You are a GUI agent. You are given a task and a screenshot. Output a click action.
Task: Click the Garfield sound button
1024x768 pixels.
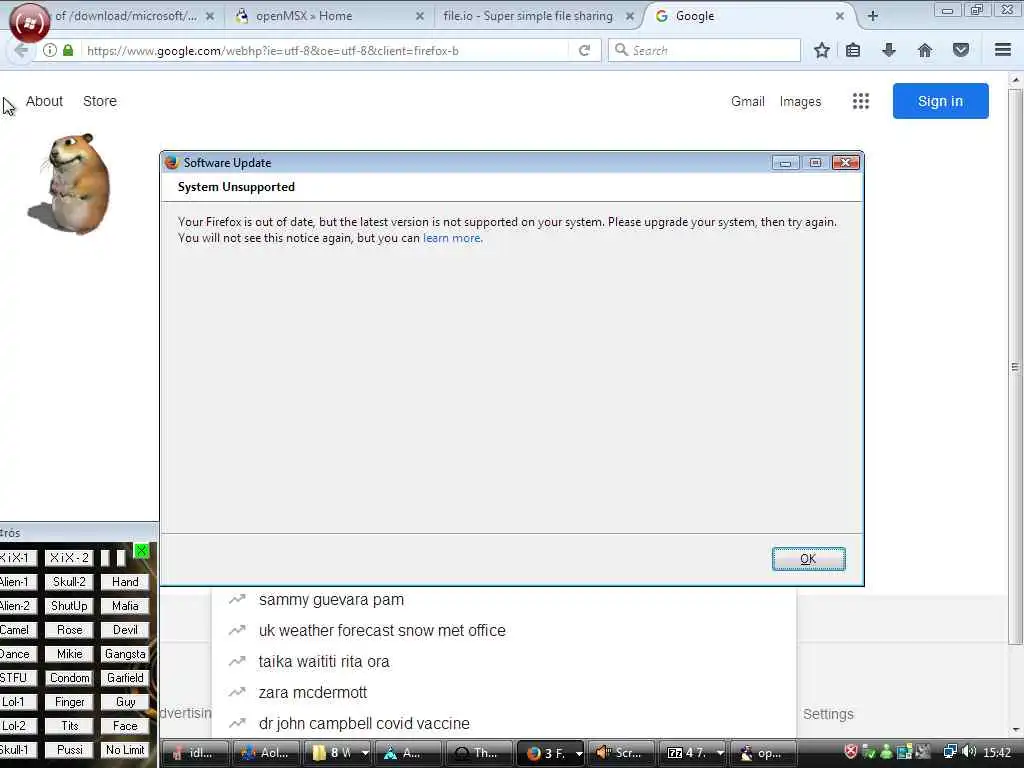[x=125, y=678]
